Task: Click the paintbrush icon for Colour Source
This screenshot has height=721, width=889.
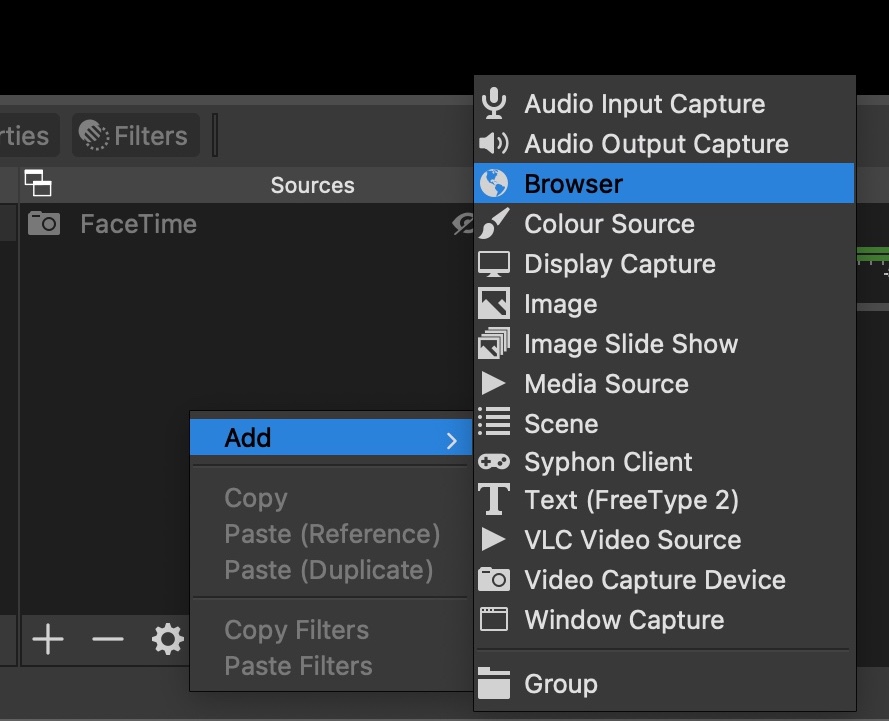Action: click(494, 224)
